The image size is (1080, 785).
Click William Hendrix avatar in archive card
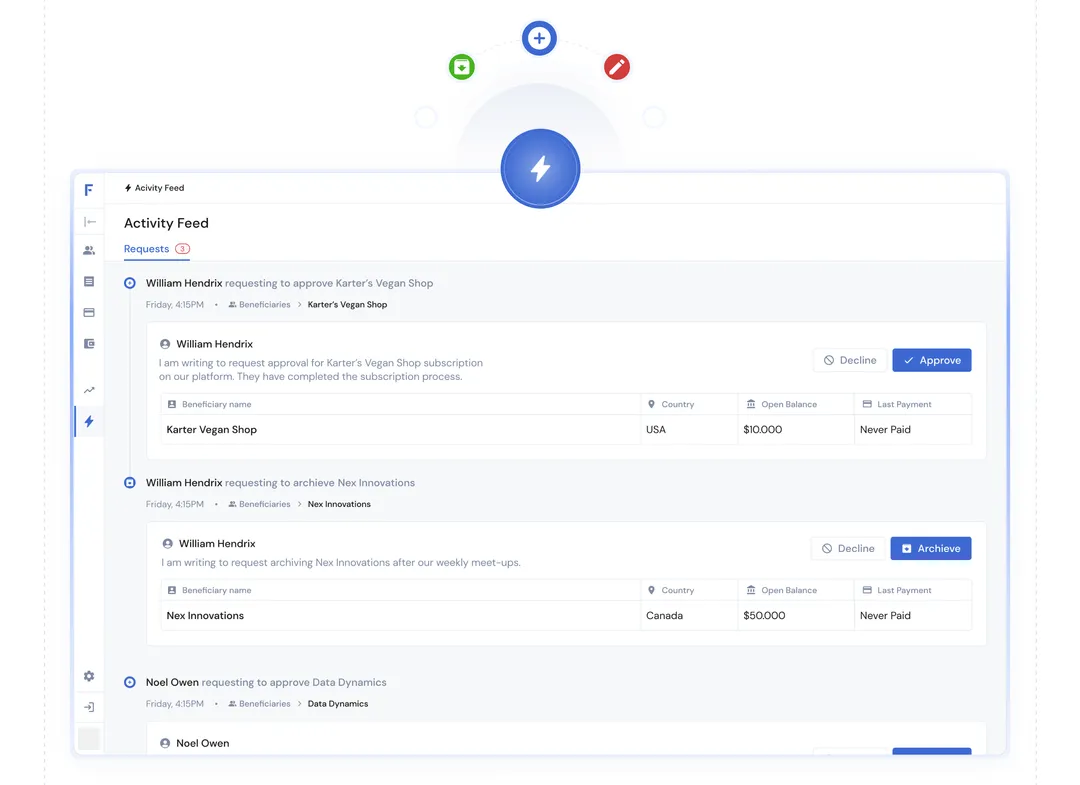pyautogui.click(x=167, y=543)
